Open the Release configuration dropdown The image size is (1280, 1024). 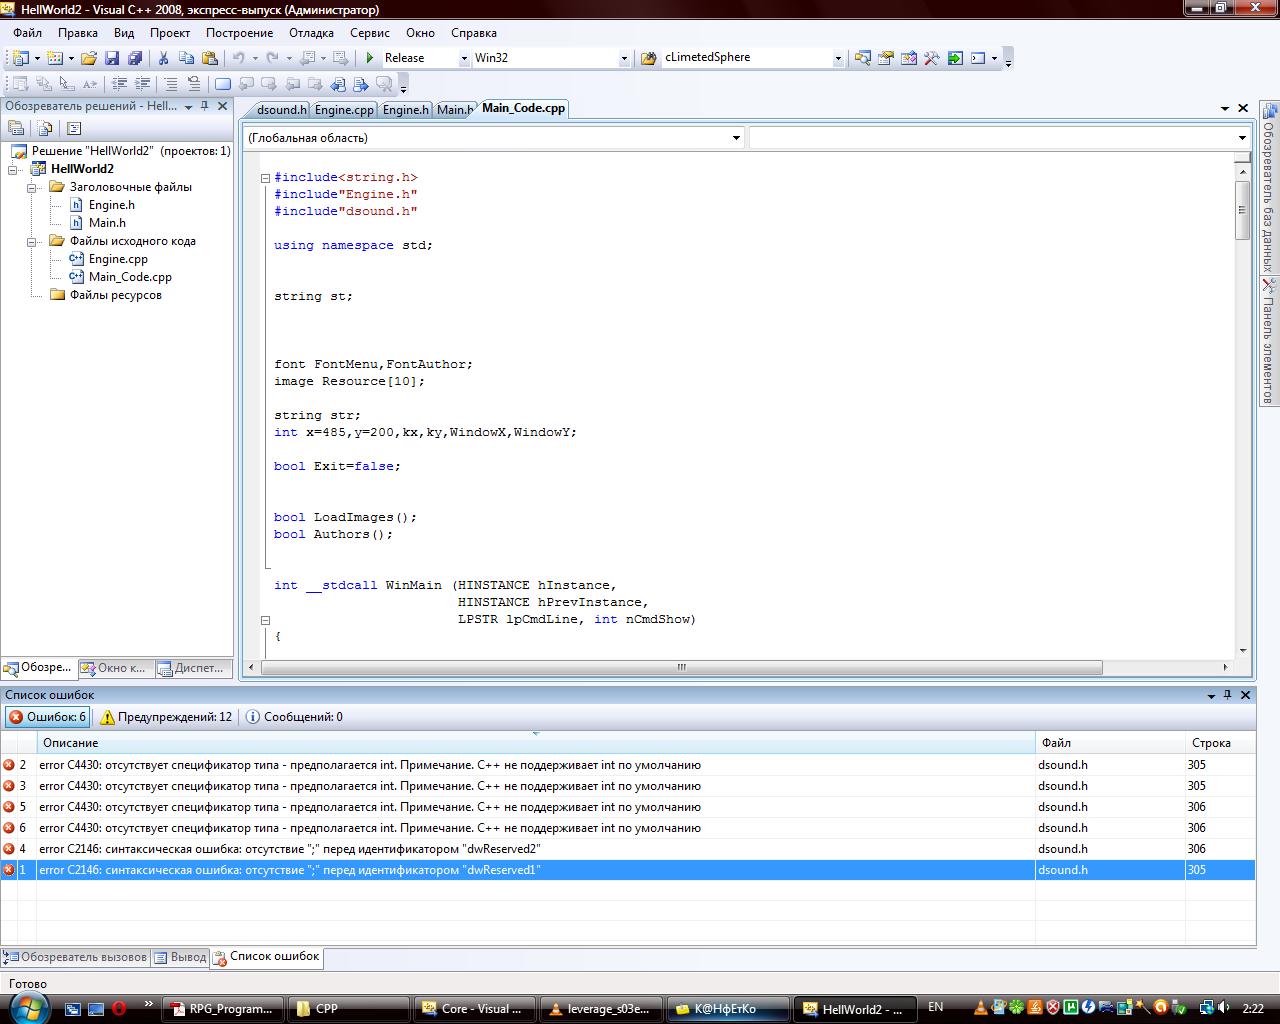(463, 58)
